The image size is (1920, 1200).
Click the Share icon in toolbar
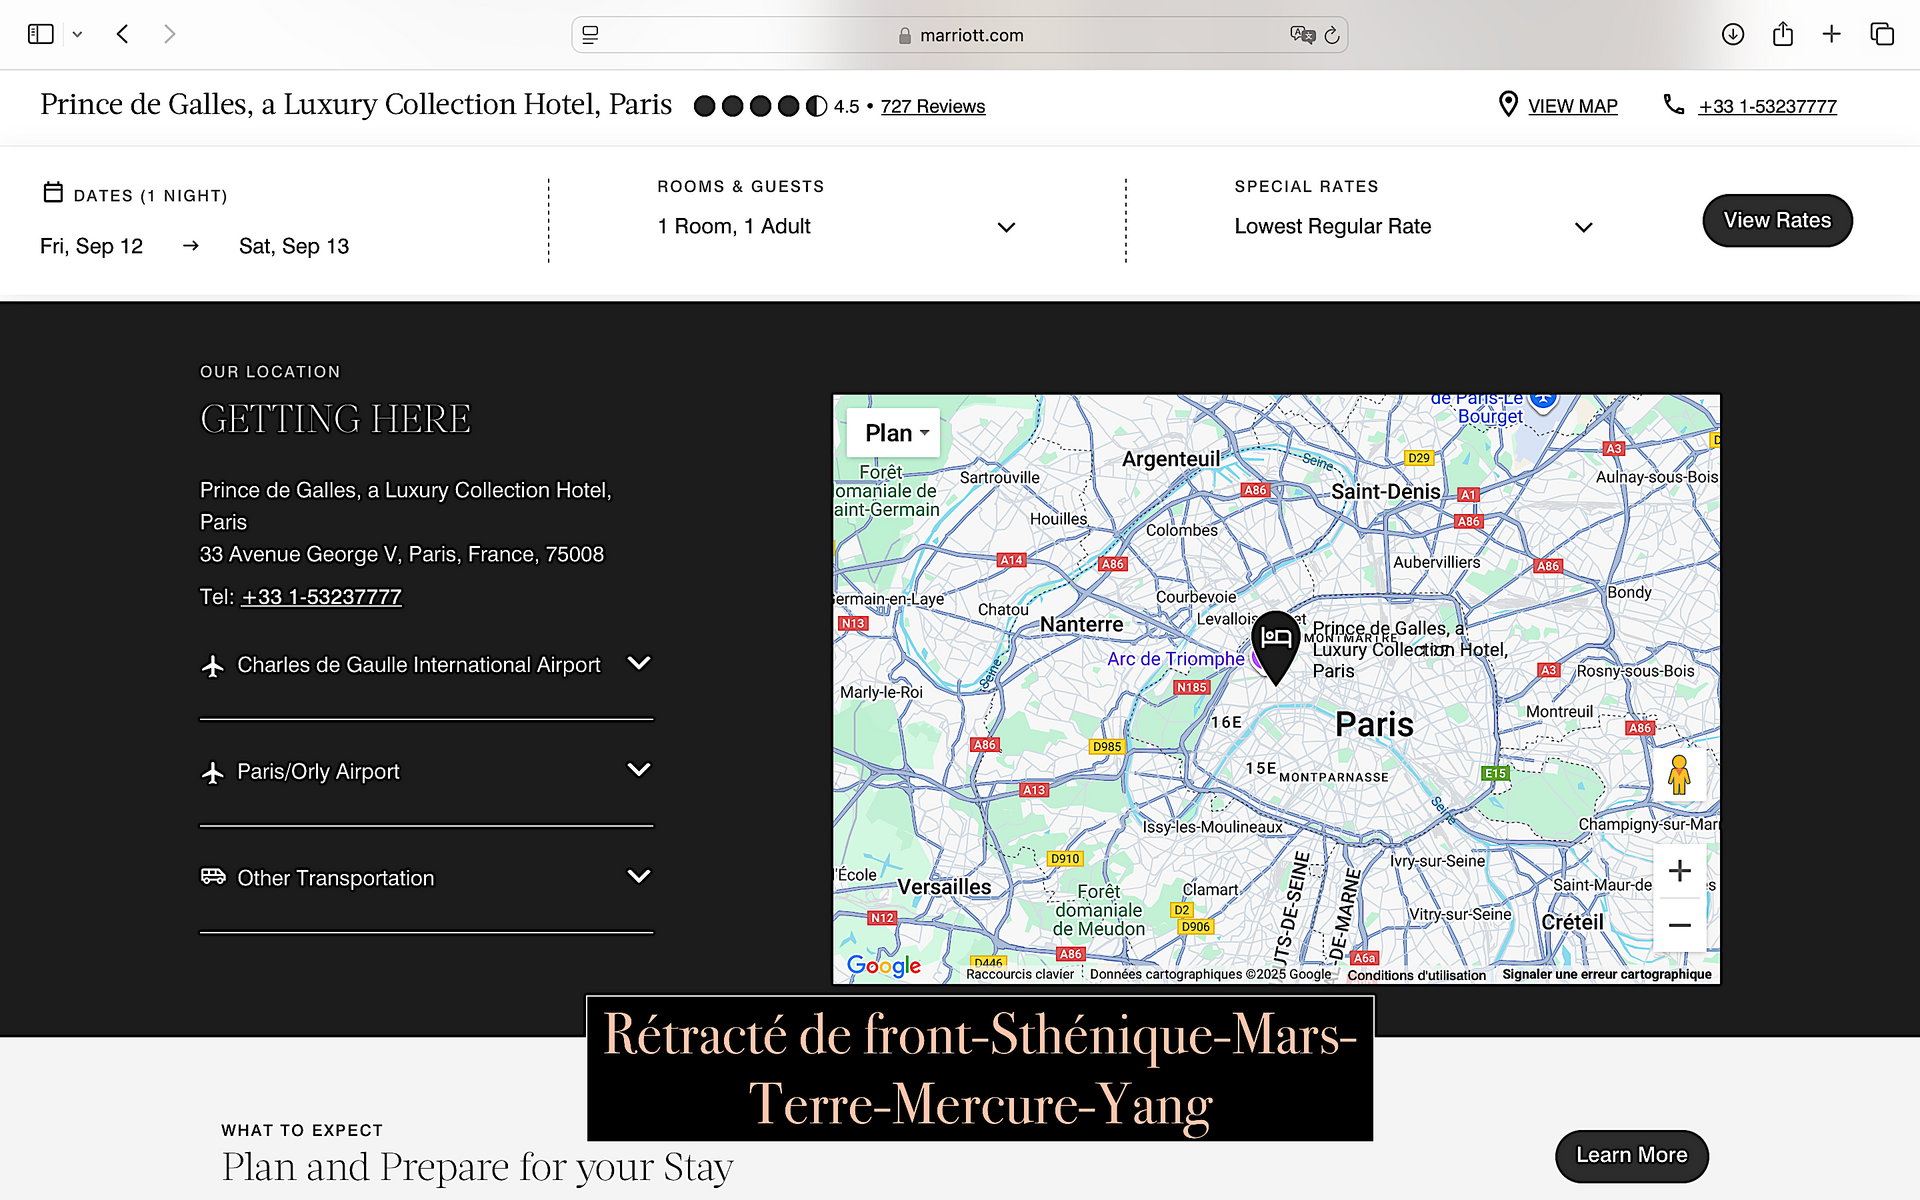point(1782,34)
